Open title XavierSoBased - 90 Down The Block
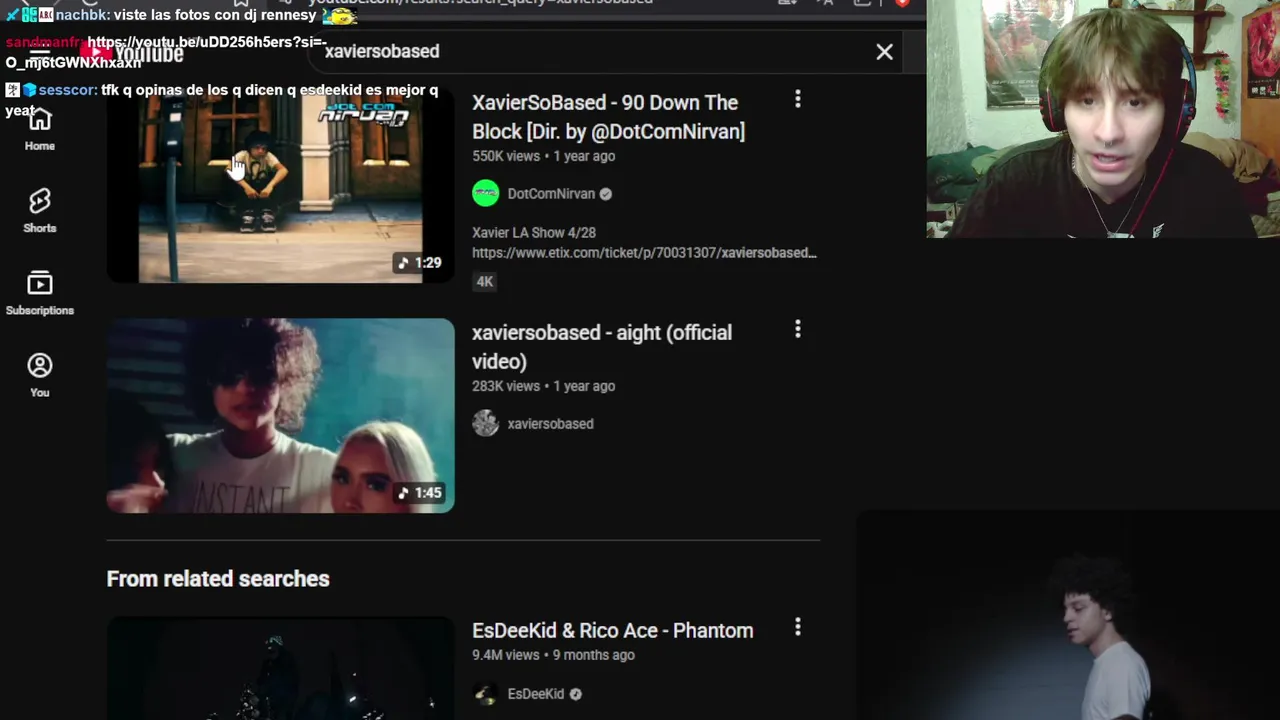The image size is (1280, 720). [608, 117]
